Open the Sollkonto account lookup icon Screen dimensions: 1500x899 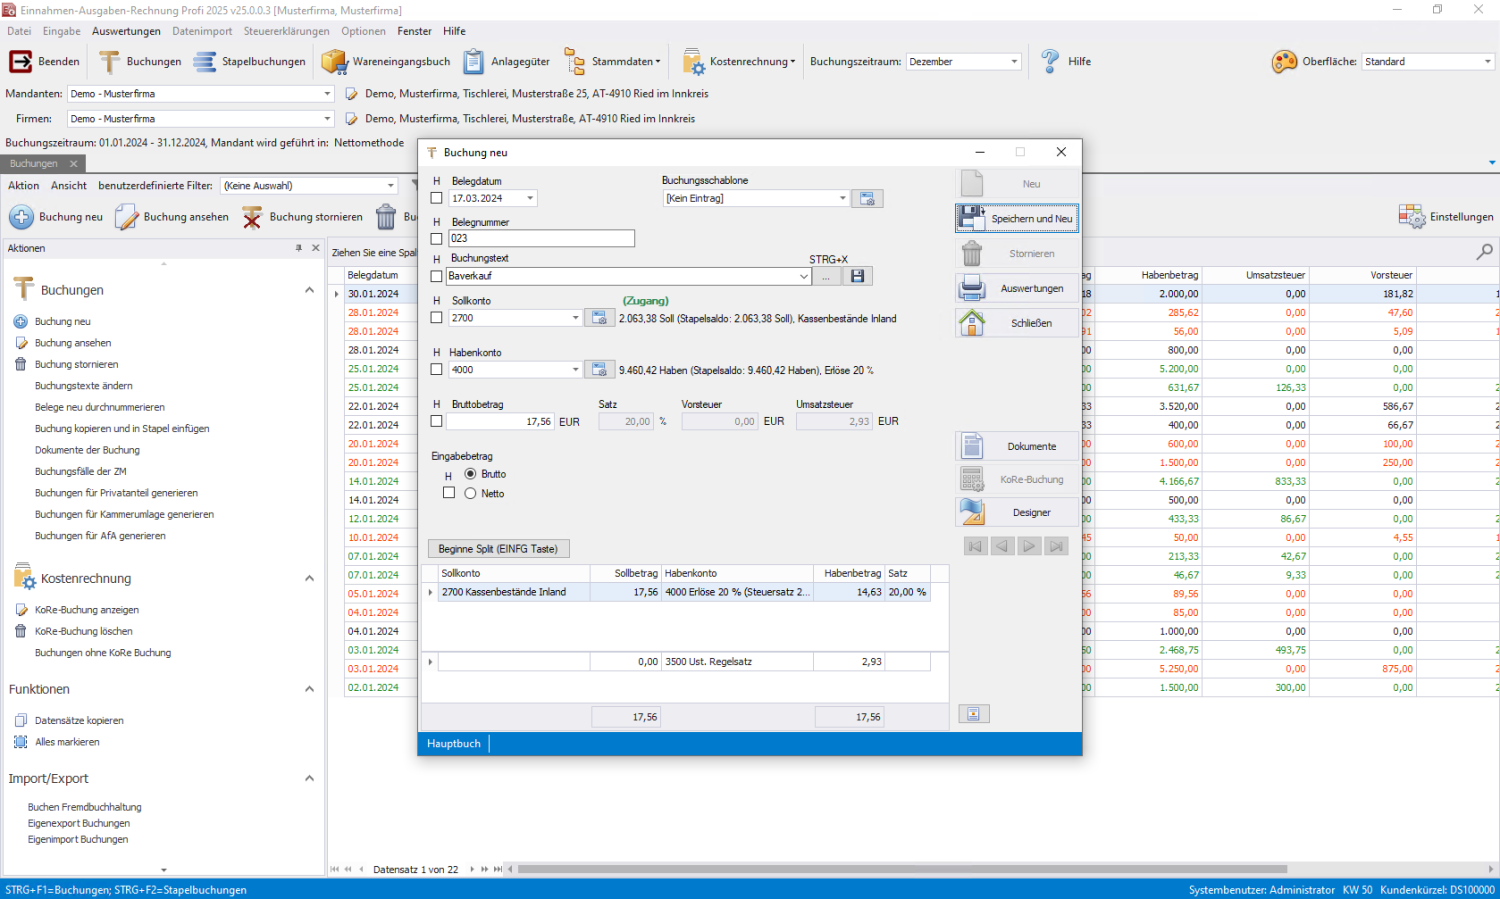599,318
